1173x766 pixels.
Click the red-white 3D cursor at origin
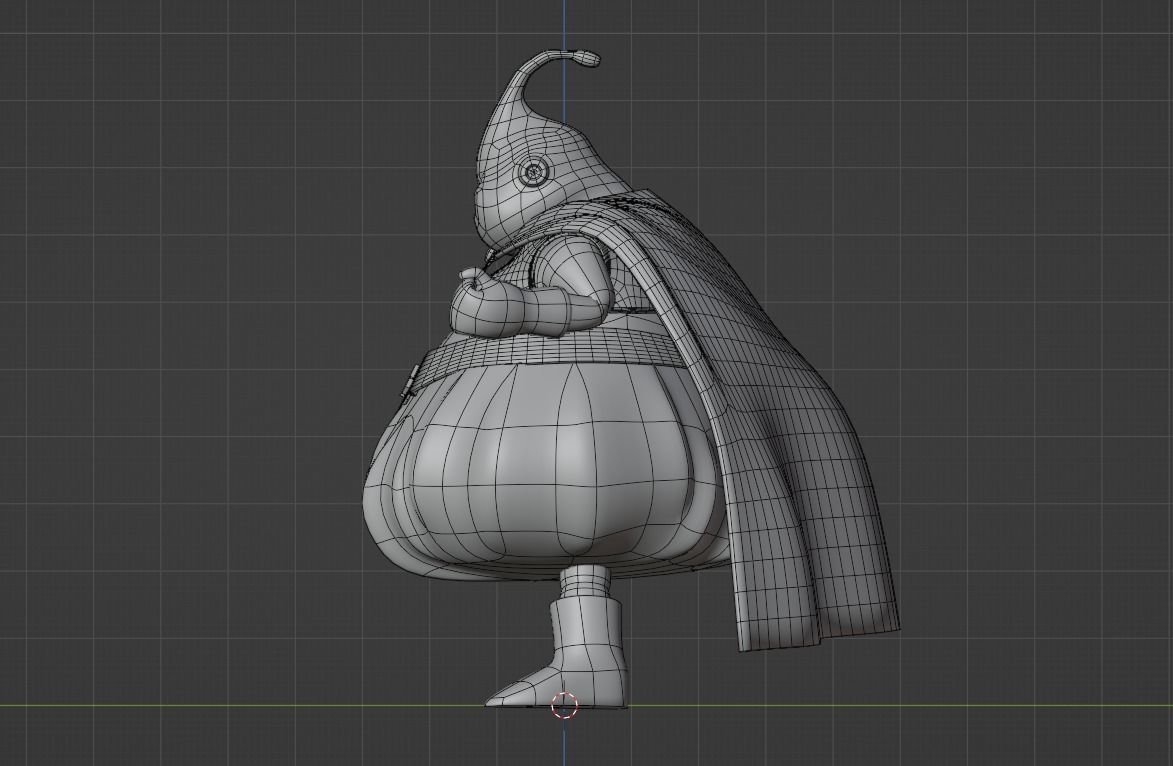pos(565,705)
